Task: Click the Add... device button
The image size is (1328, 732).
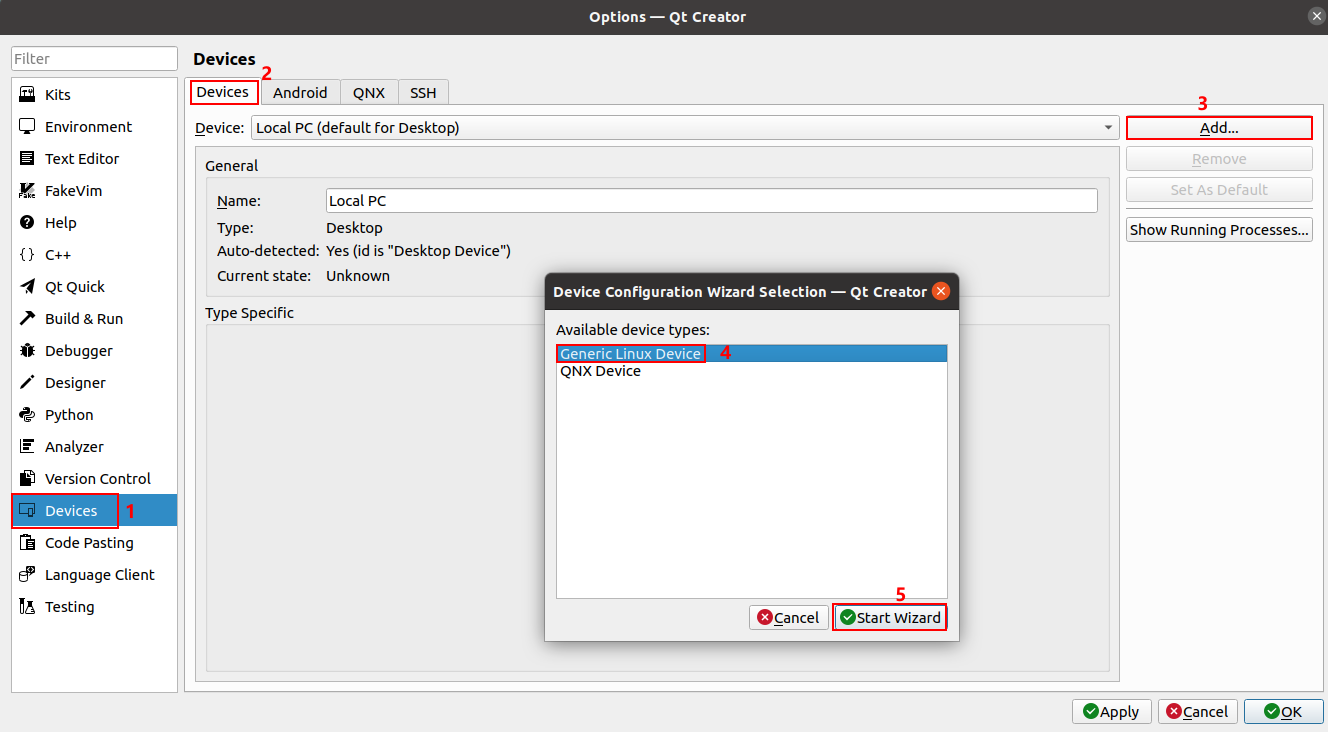Action: 1219,128
